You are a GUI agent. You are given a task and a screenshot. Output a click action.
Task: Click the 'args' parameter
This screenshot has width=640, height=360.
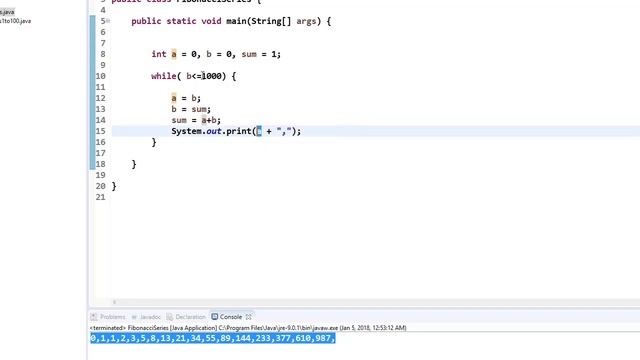point(306,21)
